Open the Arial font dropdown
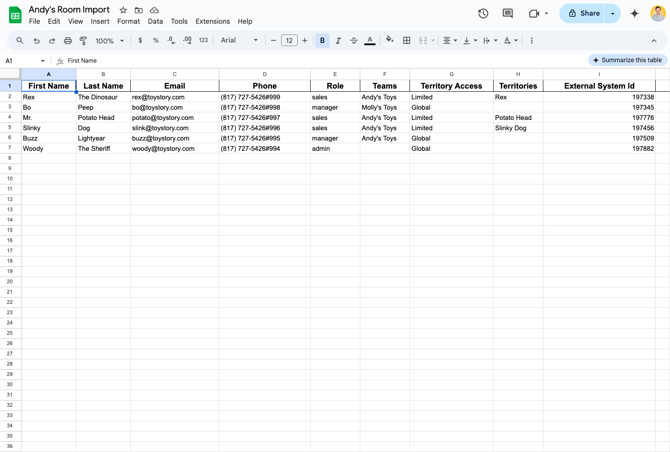670x452 pixels. (x=239, y=41)
